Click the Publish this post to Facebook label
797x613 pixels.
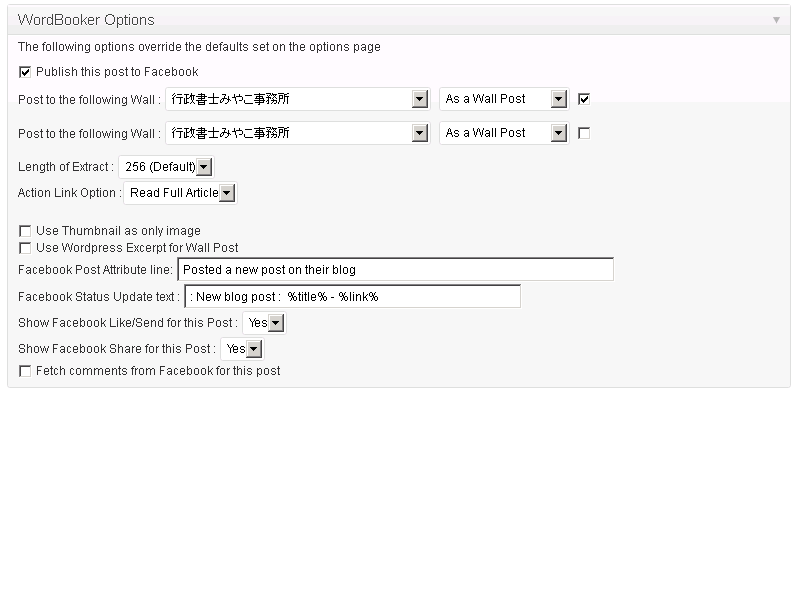pos(117,72)
